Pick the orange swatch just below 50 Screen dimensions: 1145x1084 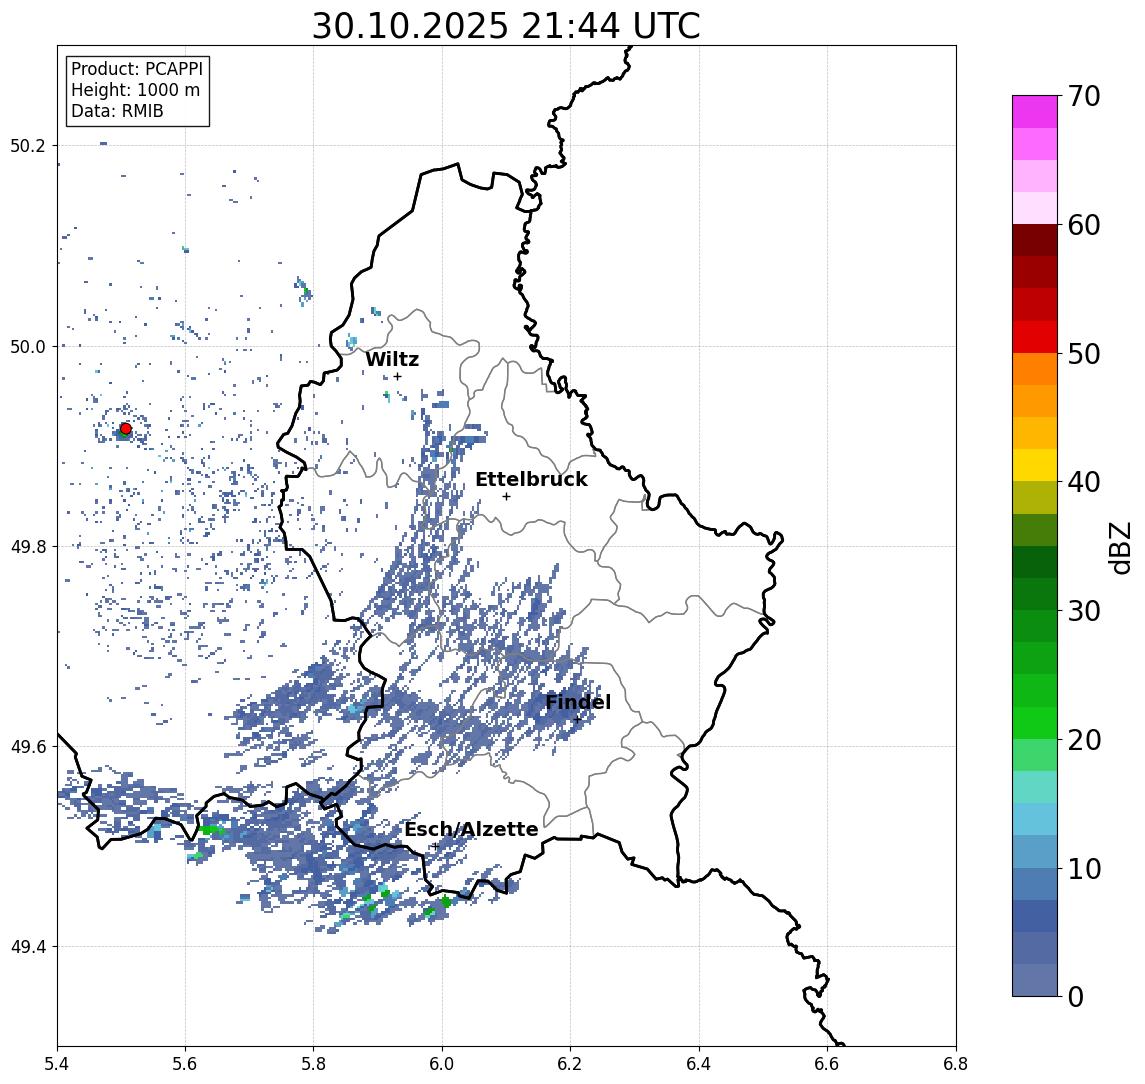point(1035,370)
